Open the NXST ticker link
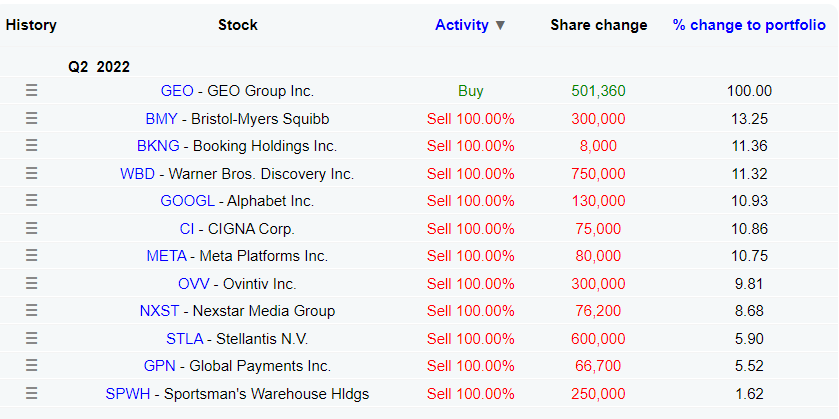This screenshot has height=419, width=839. tap(160, 311)
